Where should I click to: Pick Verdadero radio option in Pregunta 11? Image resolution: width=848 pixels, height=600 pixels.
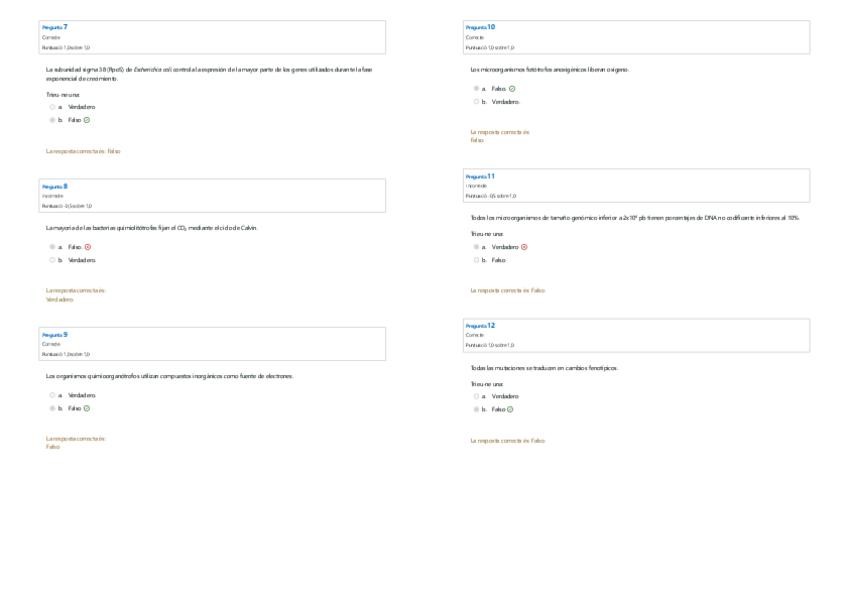476,246
